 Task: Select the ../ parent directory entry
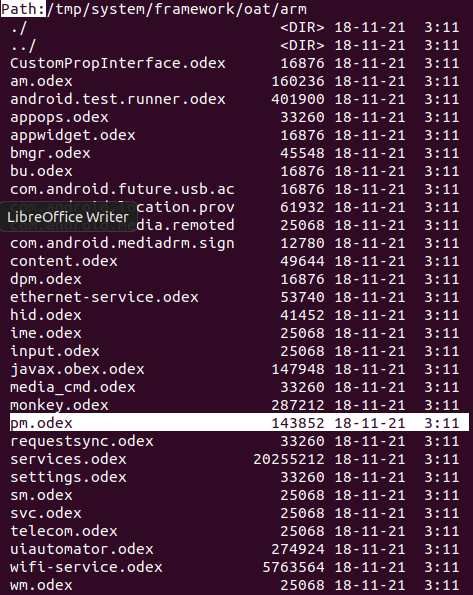239,46
